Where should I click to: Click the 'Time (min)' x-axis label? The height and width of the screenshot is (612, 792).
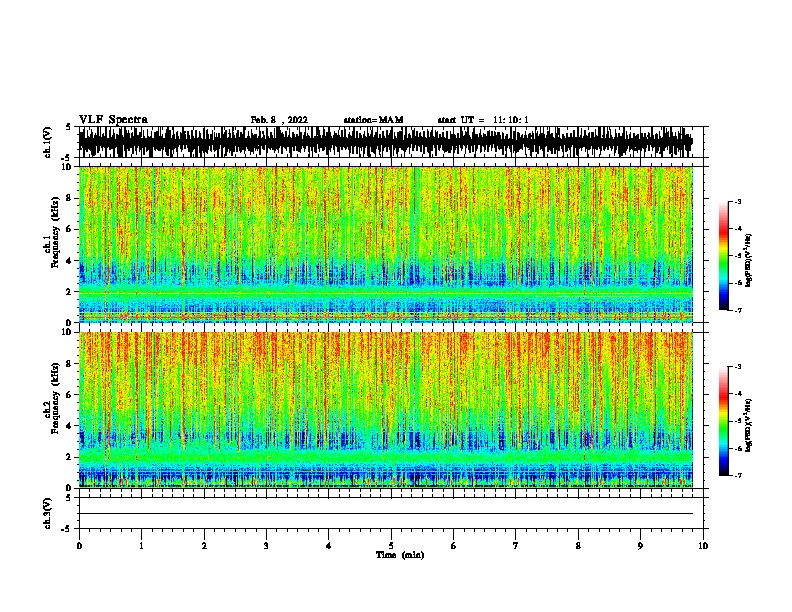click(400, 555)
